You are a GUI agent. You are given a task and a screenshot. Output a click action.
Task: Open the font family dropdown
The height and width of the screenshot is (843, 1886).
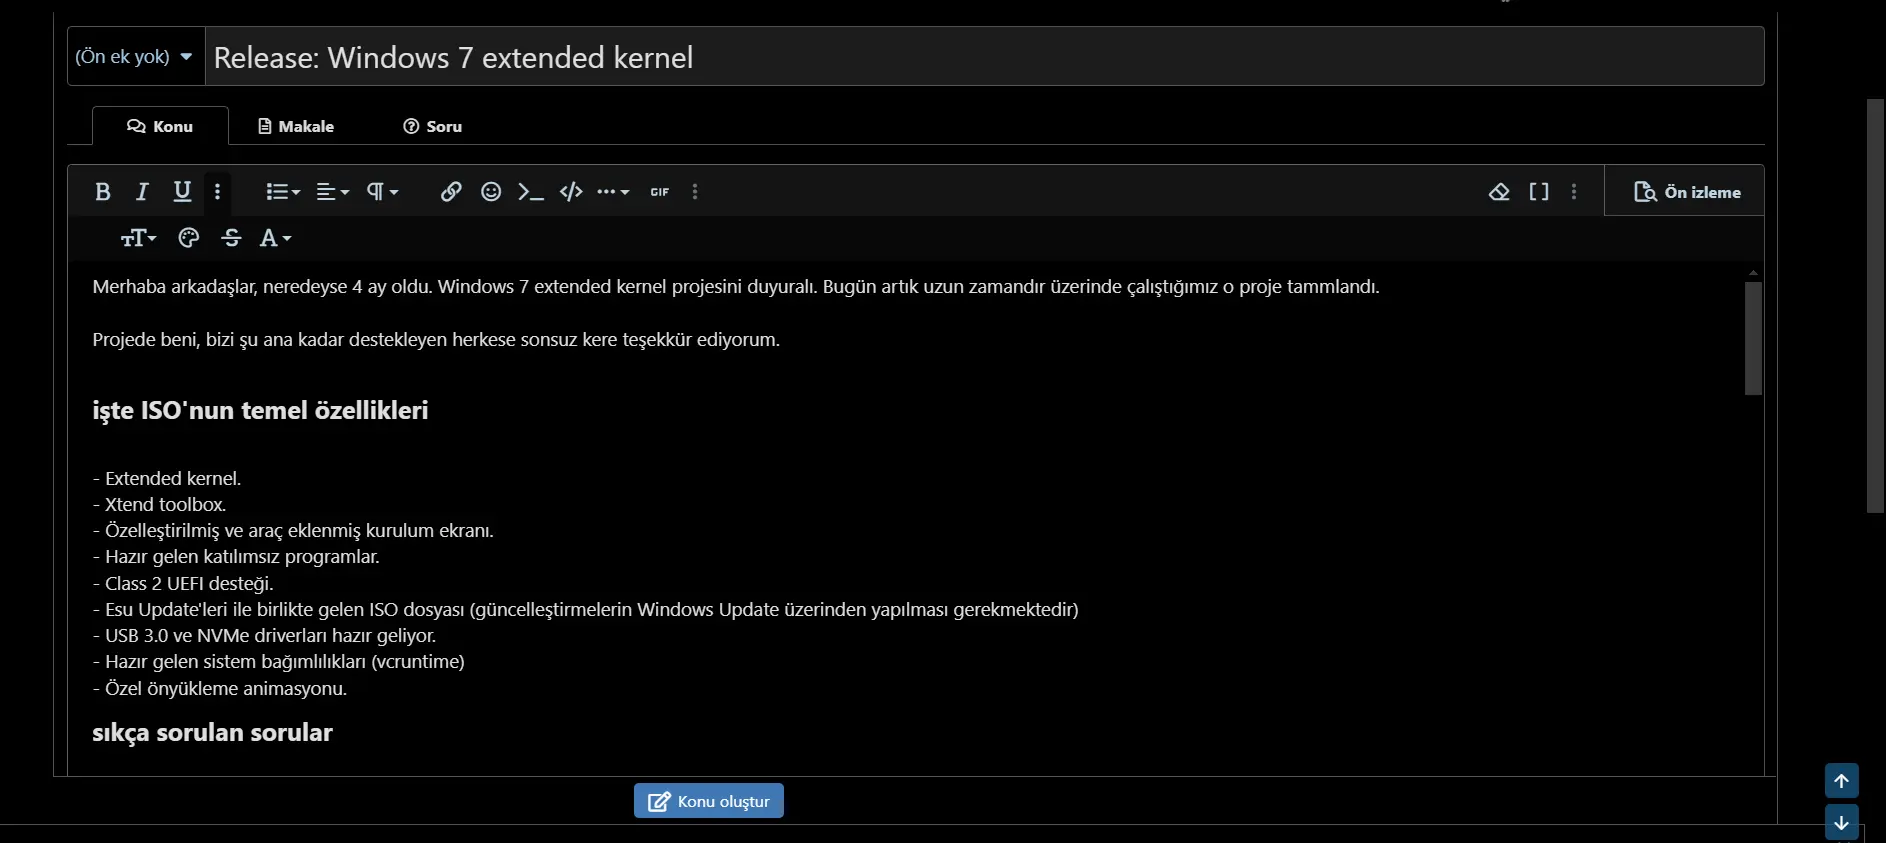[x=275, y=238]
